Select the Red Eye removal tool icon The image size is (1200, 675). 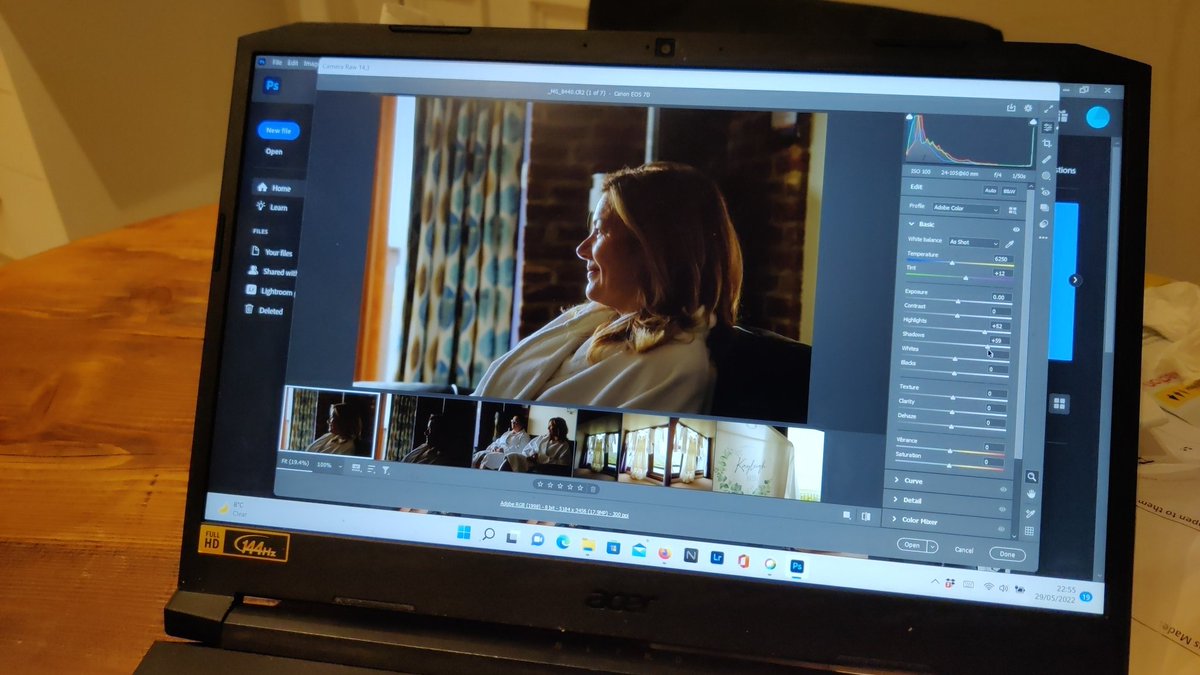1046,192
